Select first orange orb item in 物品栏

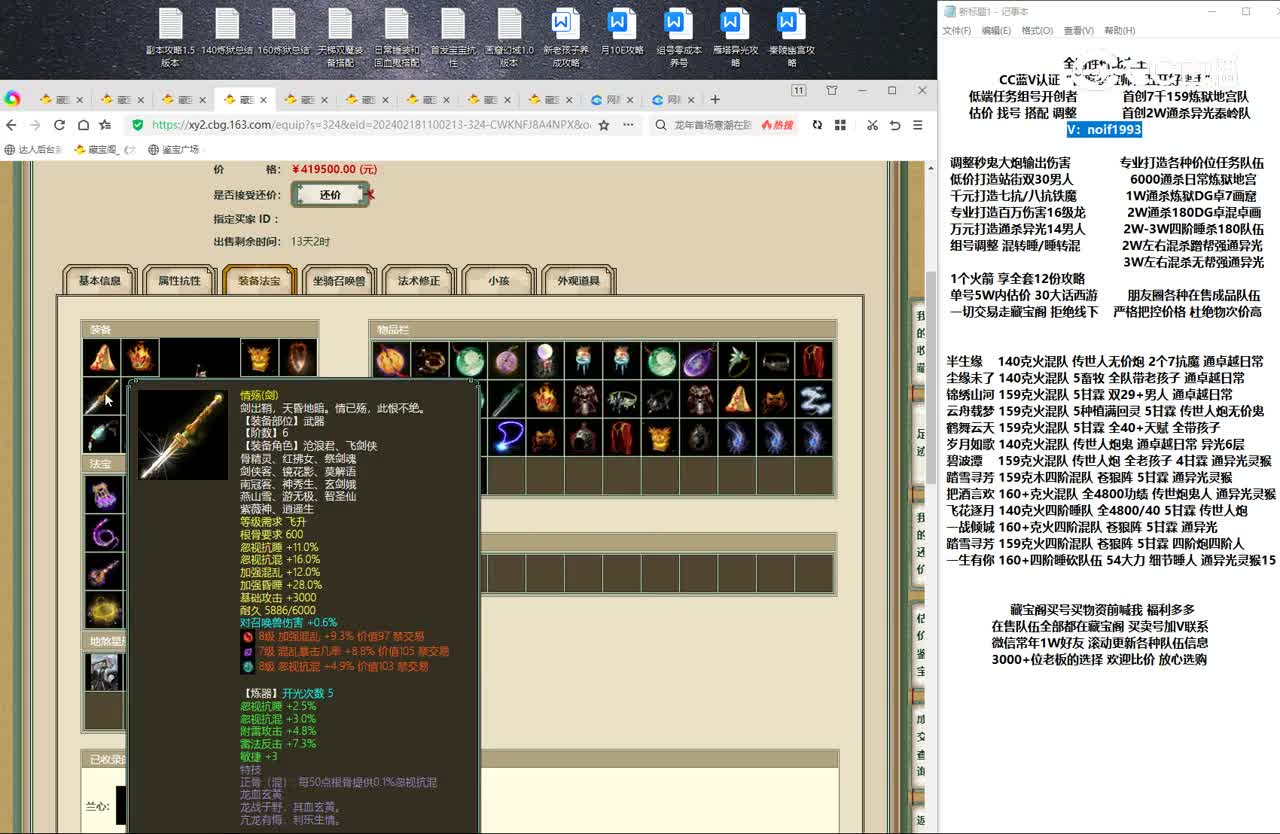click(391, 360)
